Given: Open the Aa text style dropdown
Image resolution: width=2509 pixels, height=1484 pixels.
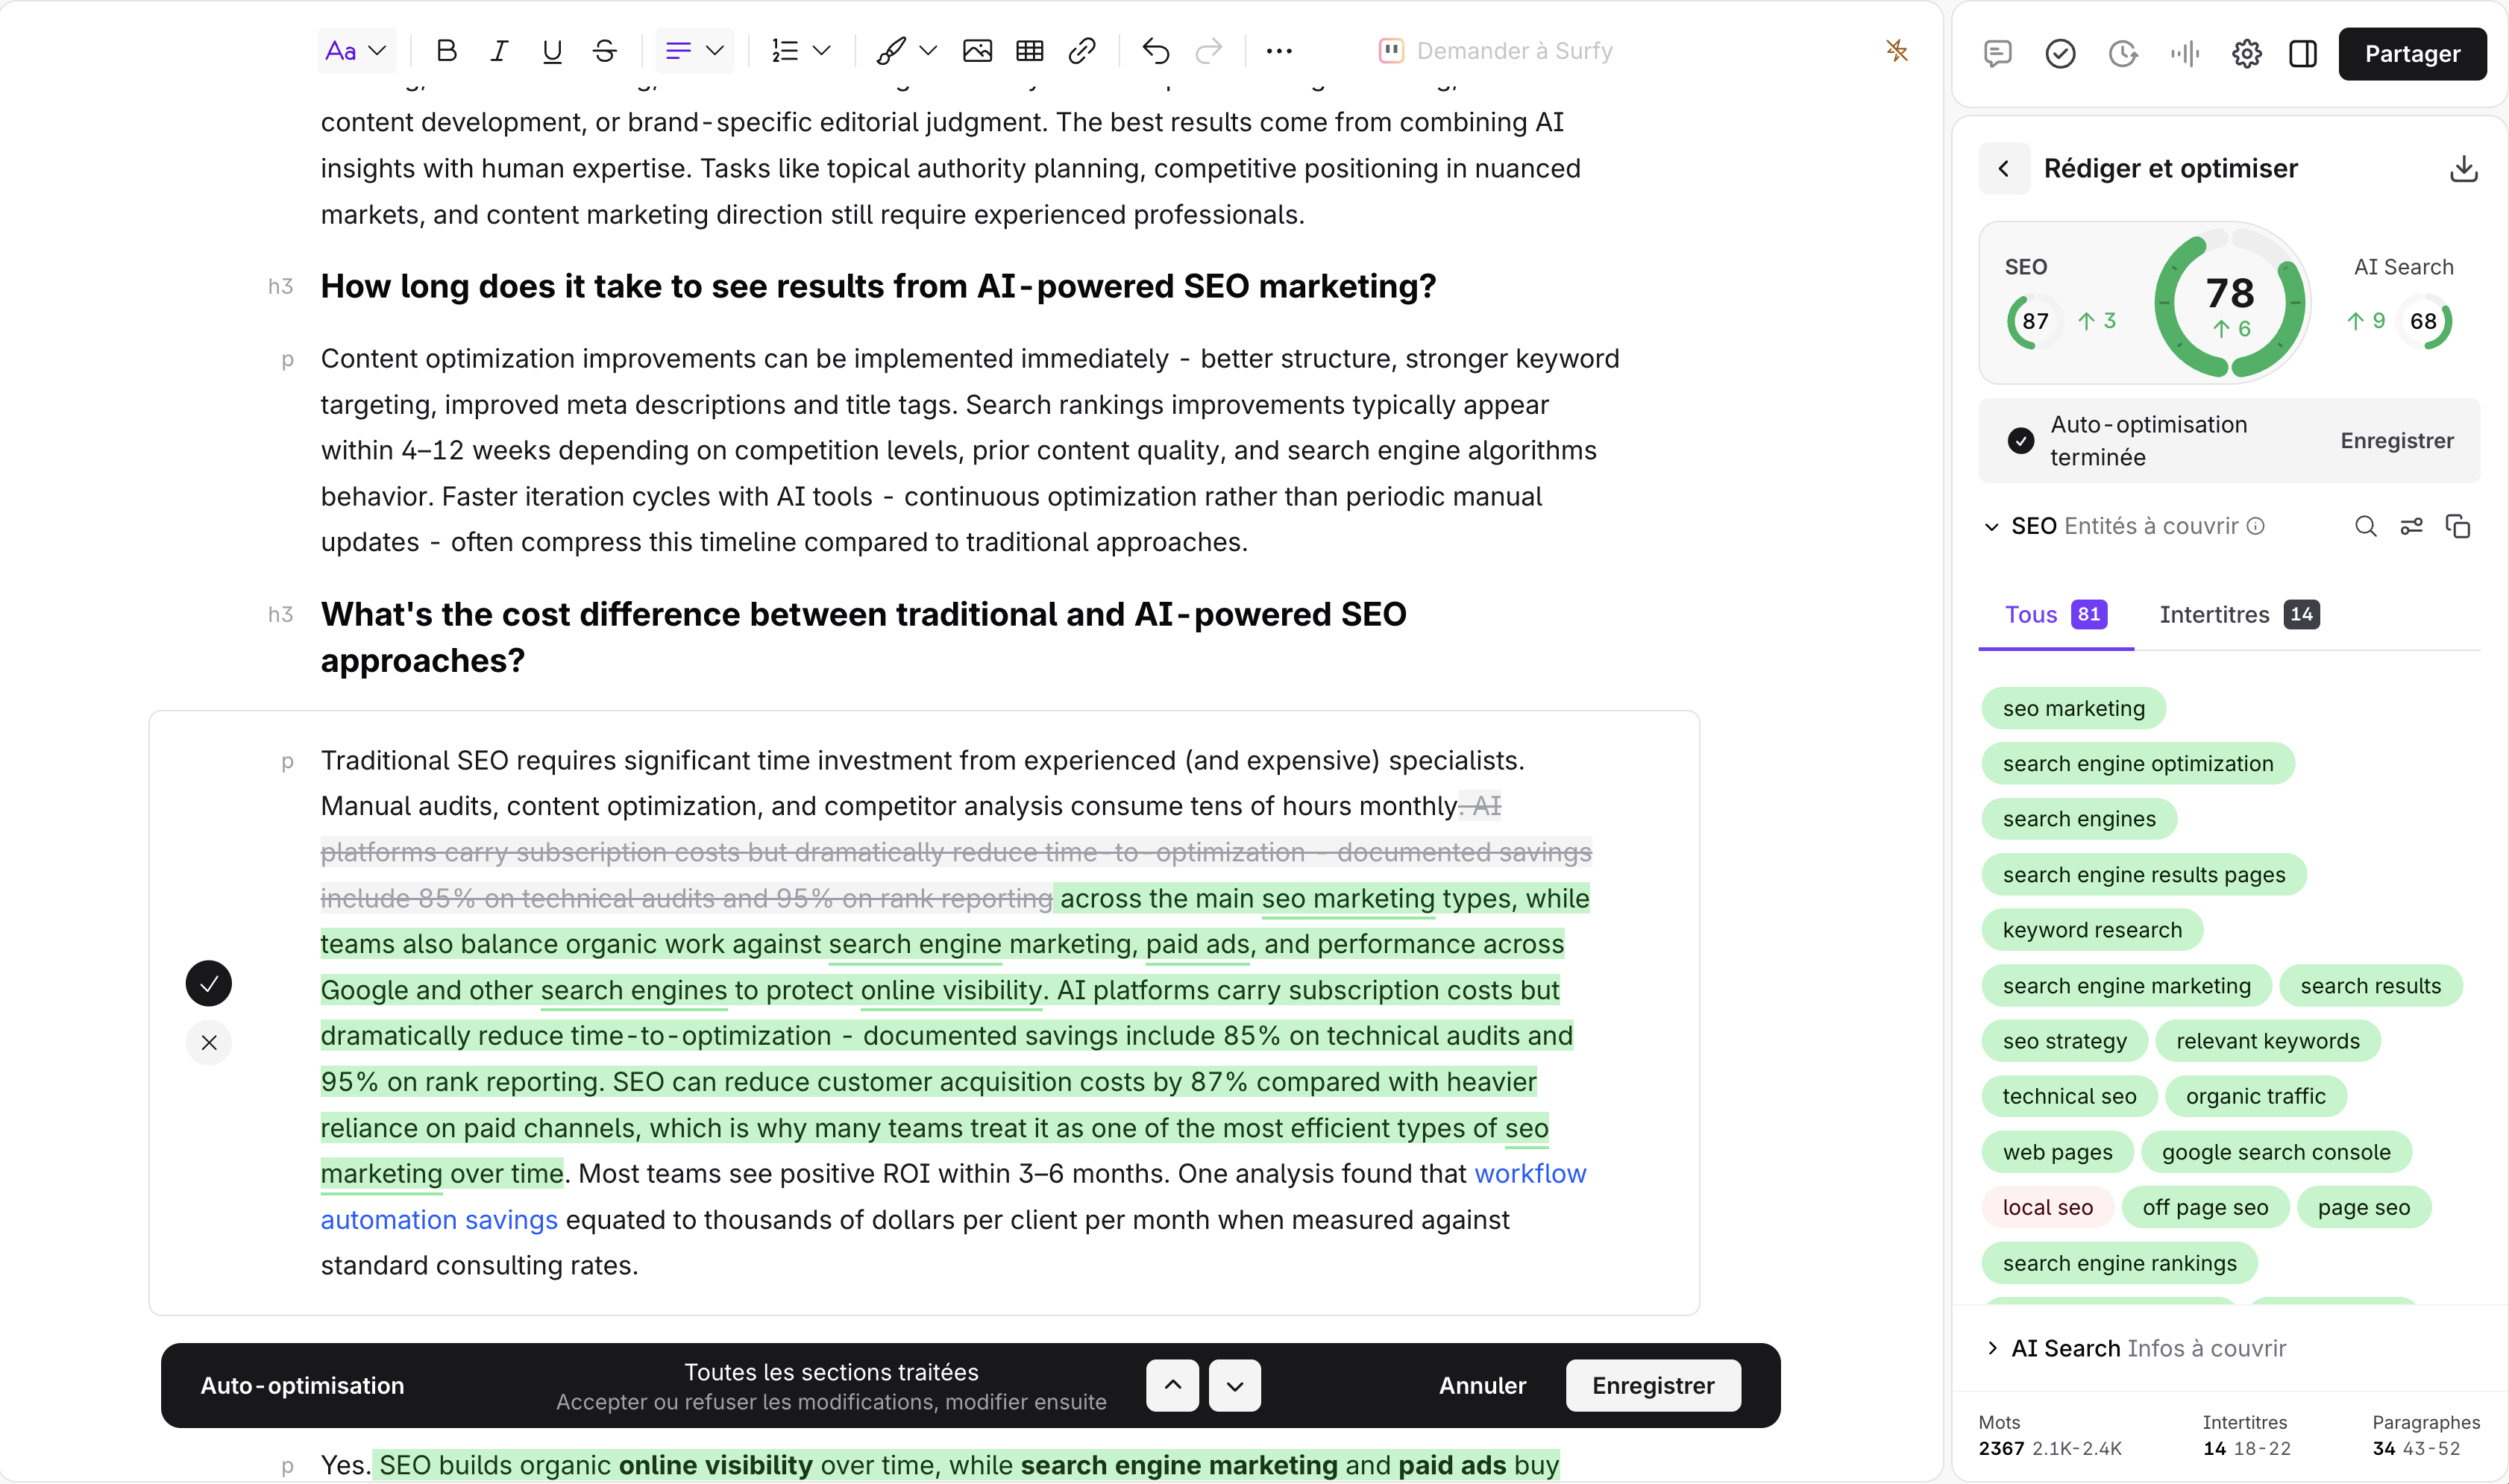Looking at the screenshot, I should 356,51.
